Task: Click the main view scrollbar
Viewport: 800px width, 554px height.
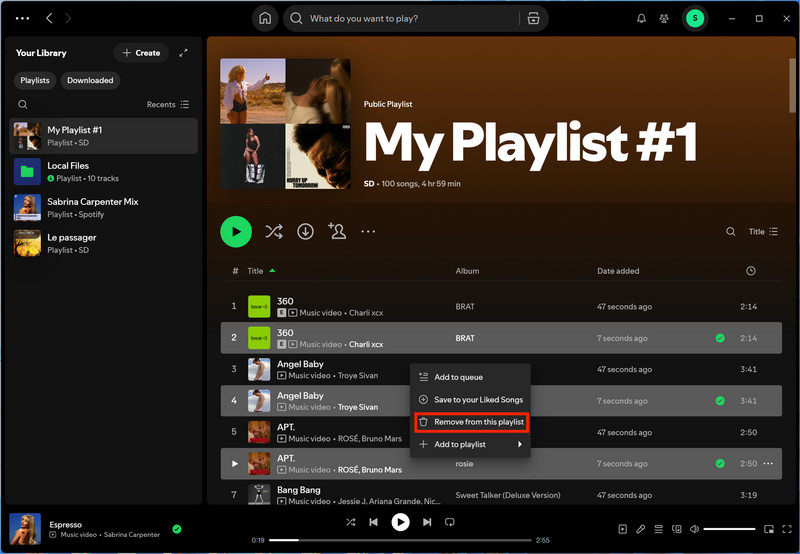Action: [792, 85]
